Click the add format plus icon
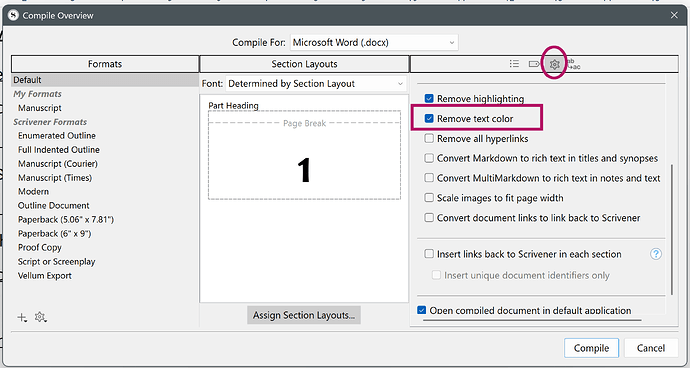Screen dimensions: 690x368 point(22,317)
